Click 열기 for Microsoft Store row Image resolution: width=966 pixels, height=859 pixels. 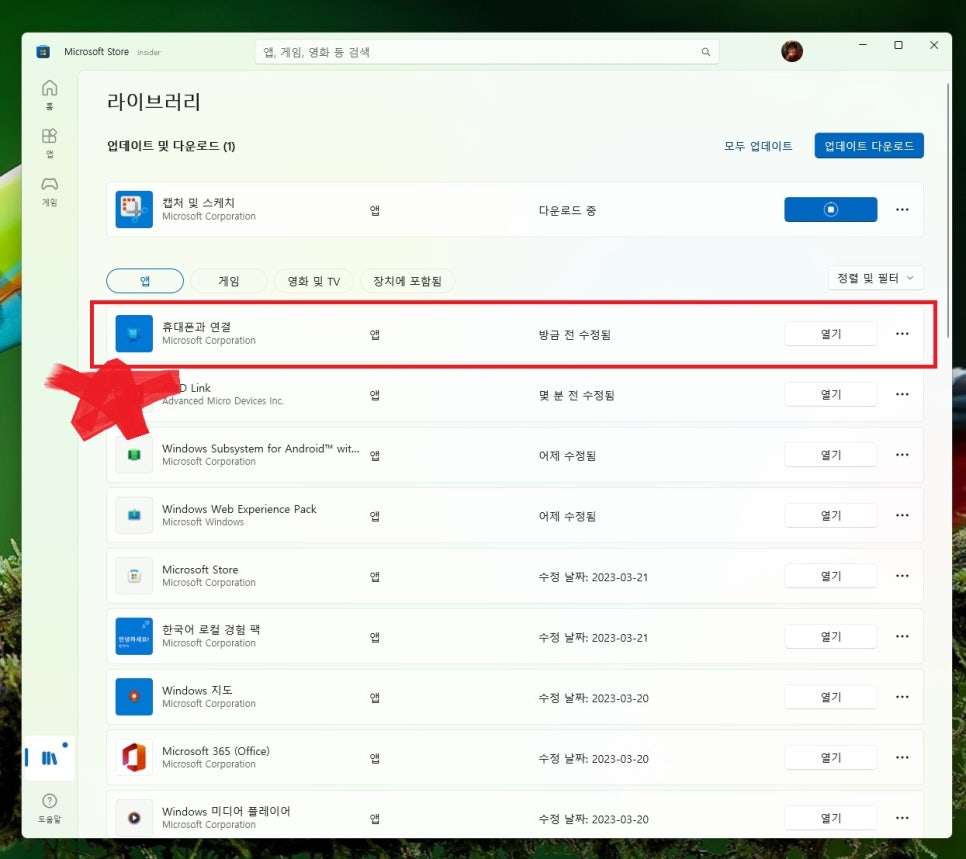click(x=830, y=576)
